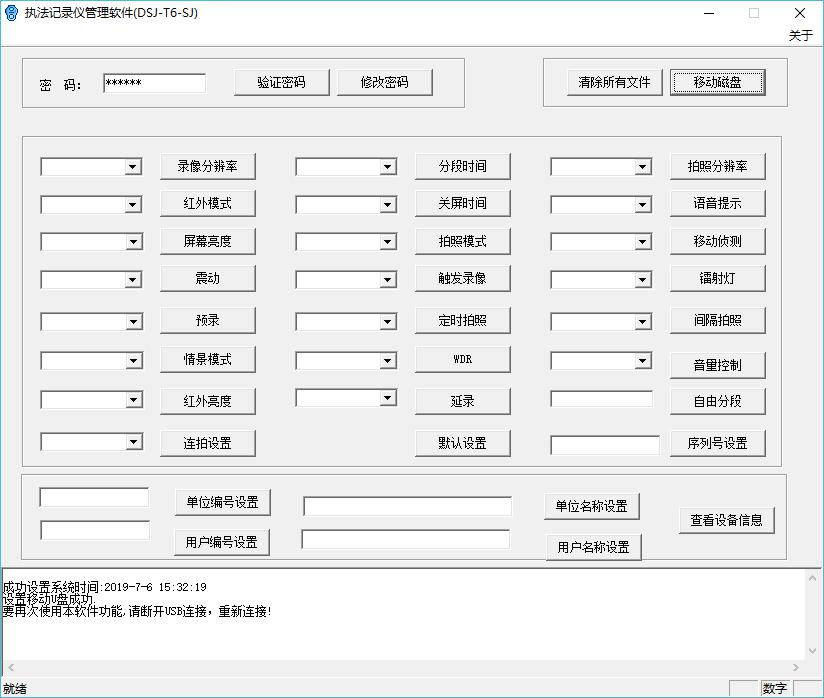Click the 序列号设置 button
The height and width of the screenshot is (698, 824).
click(x=717, y=443)
